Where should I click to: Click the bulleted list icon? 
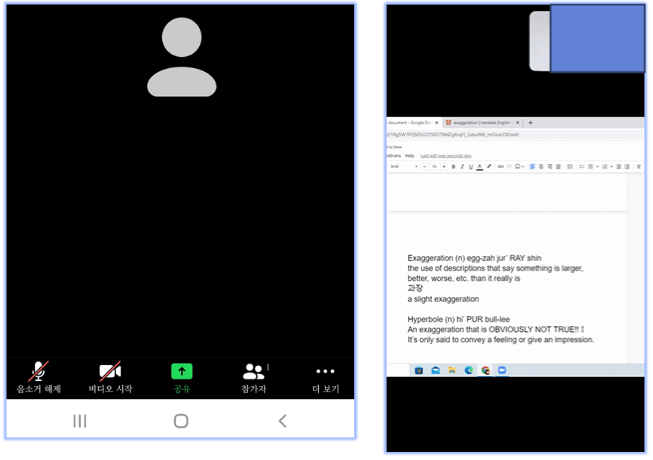(x=591, y=167)
